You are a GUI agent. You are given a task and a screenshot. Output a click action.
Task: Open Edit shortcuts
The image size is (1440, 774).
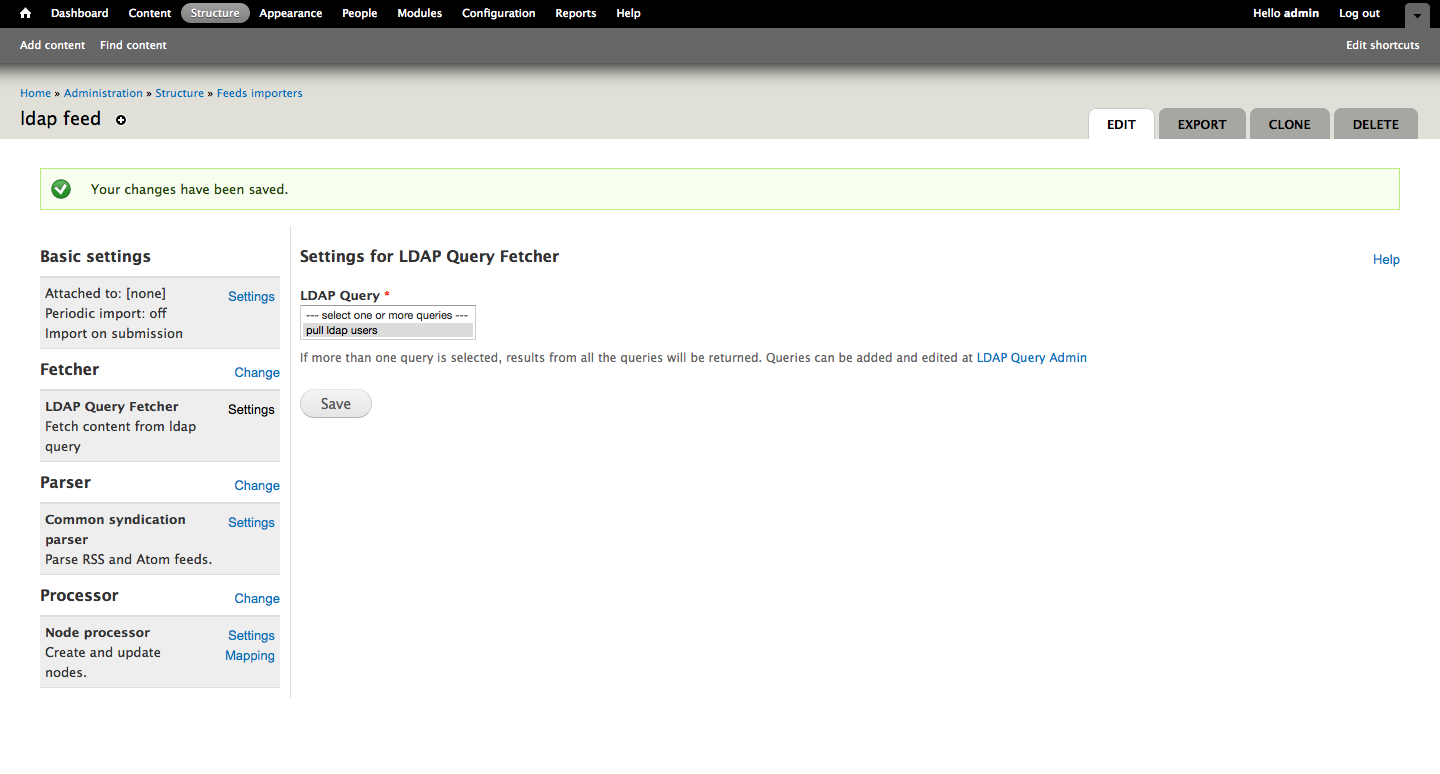pos(1383,45)
